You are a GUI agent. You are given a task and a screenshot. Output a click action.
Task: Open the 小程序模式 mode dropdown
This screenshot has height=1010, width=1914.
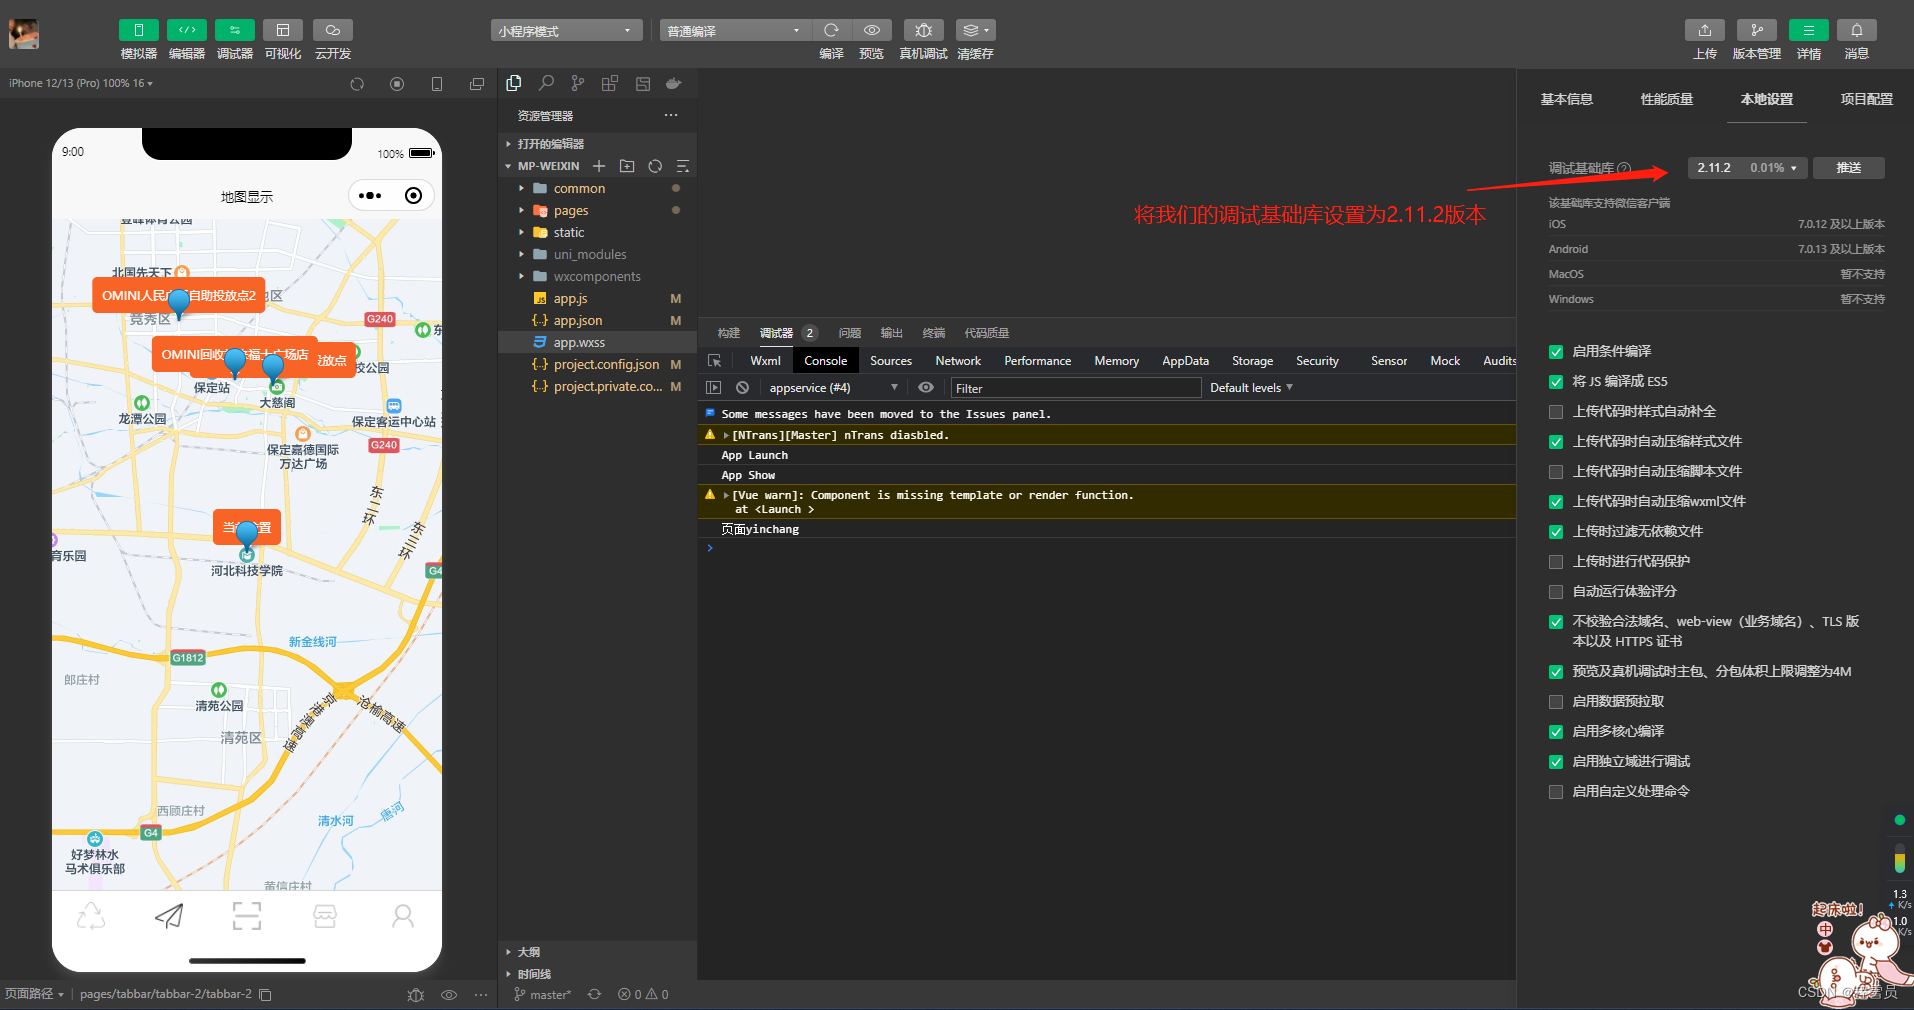coord(566,31)
